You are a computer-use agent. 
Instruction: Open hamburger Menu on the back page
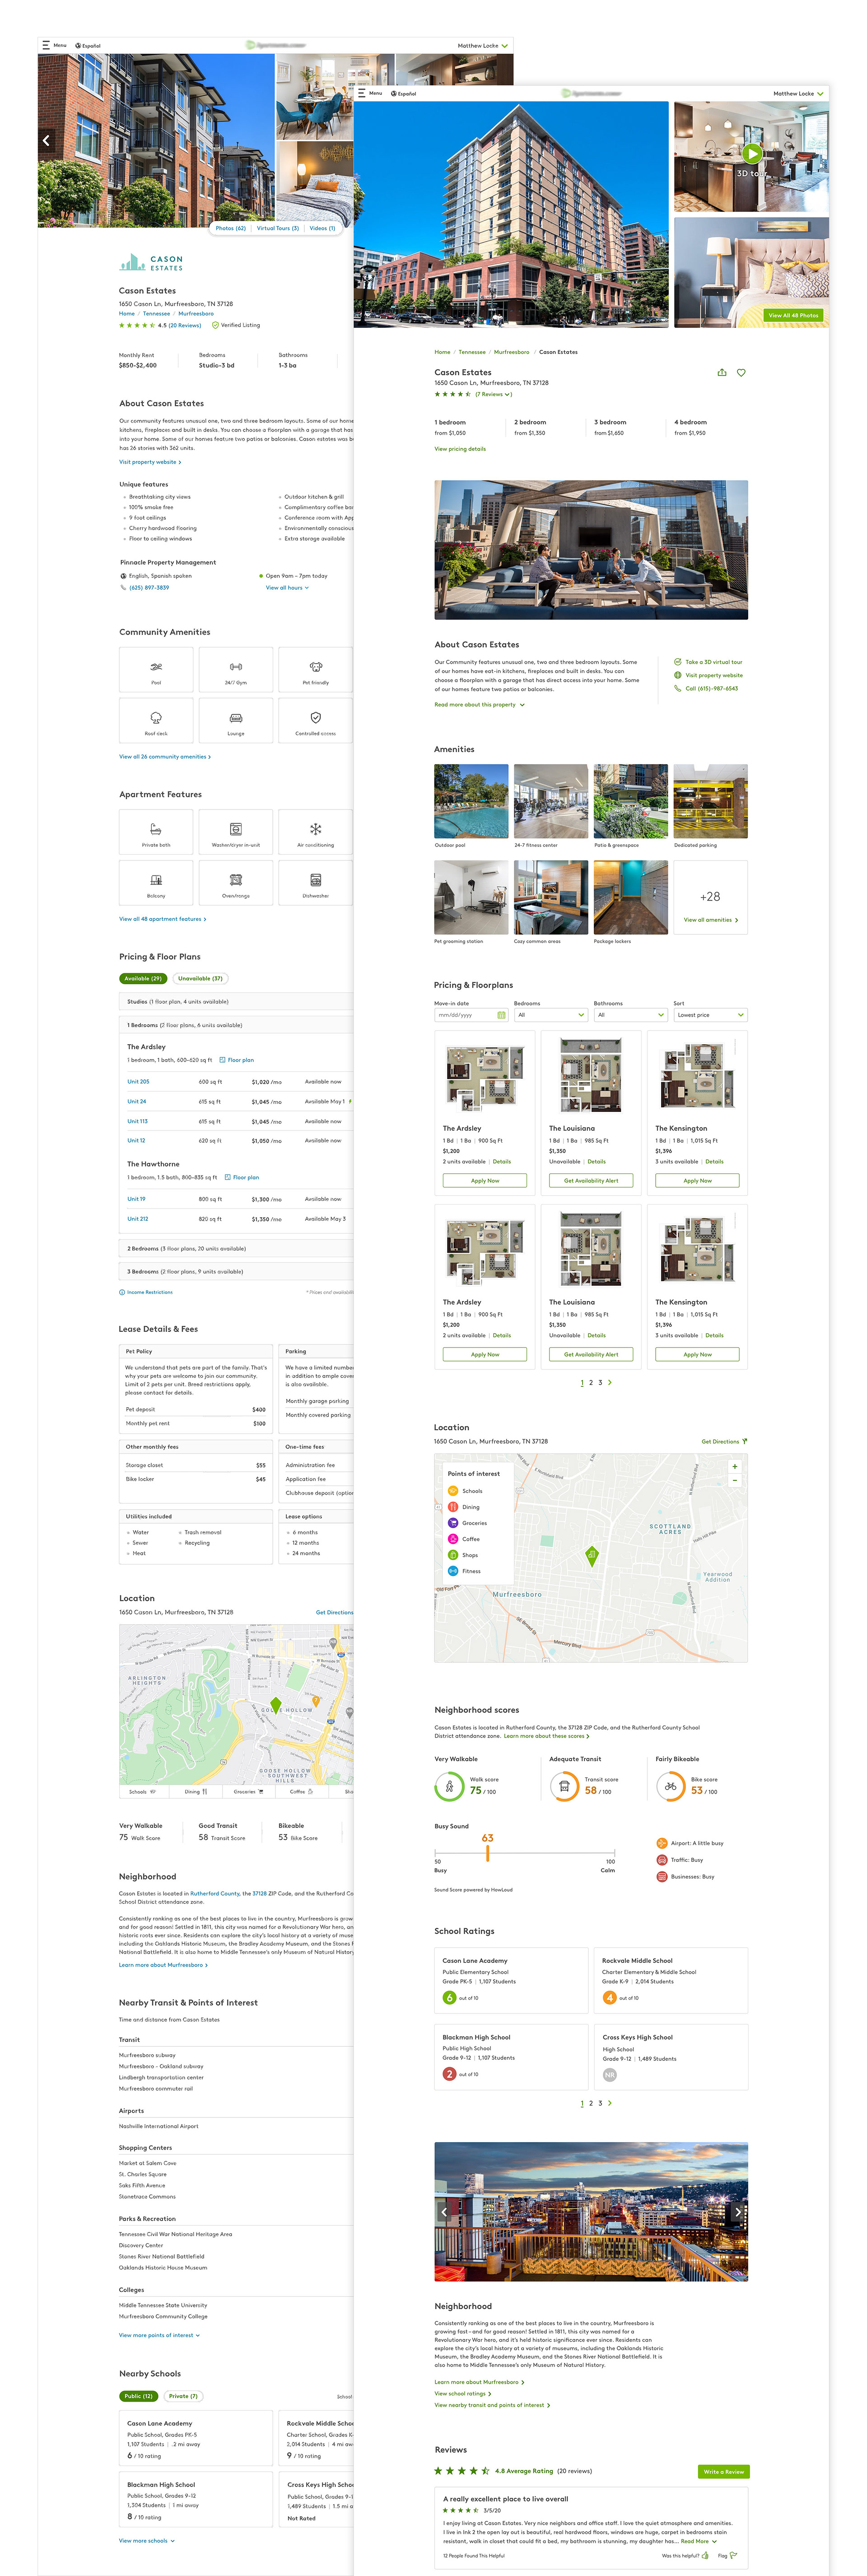[x=46, y=45]
